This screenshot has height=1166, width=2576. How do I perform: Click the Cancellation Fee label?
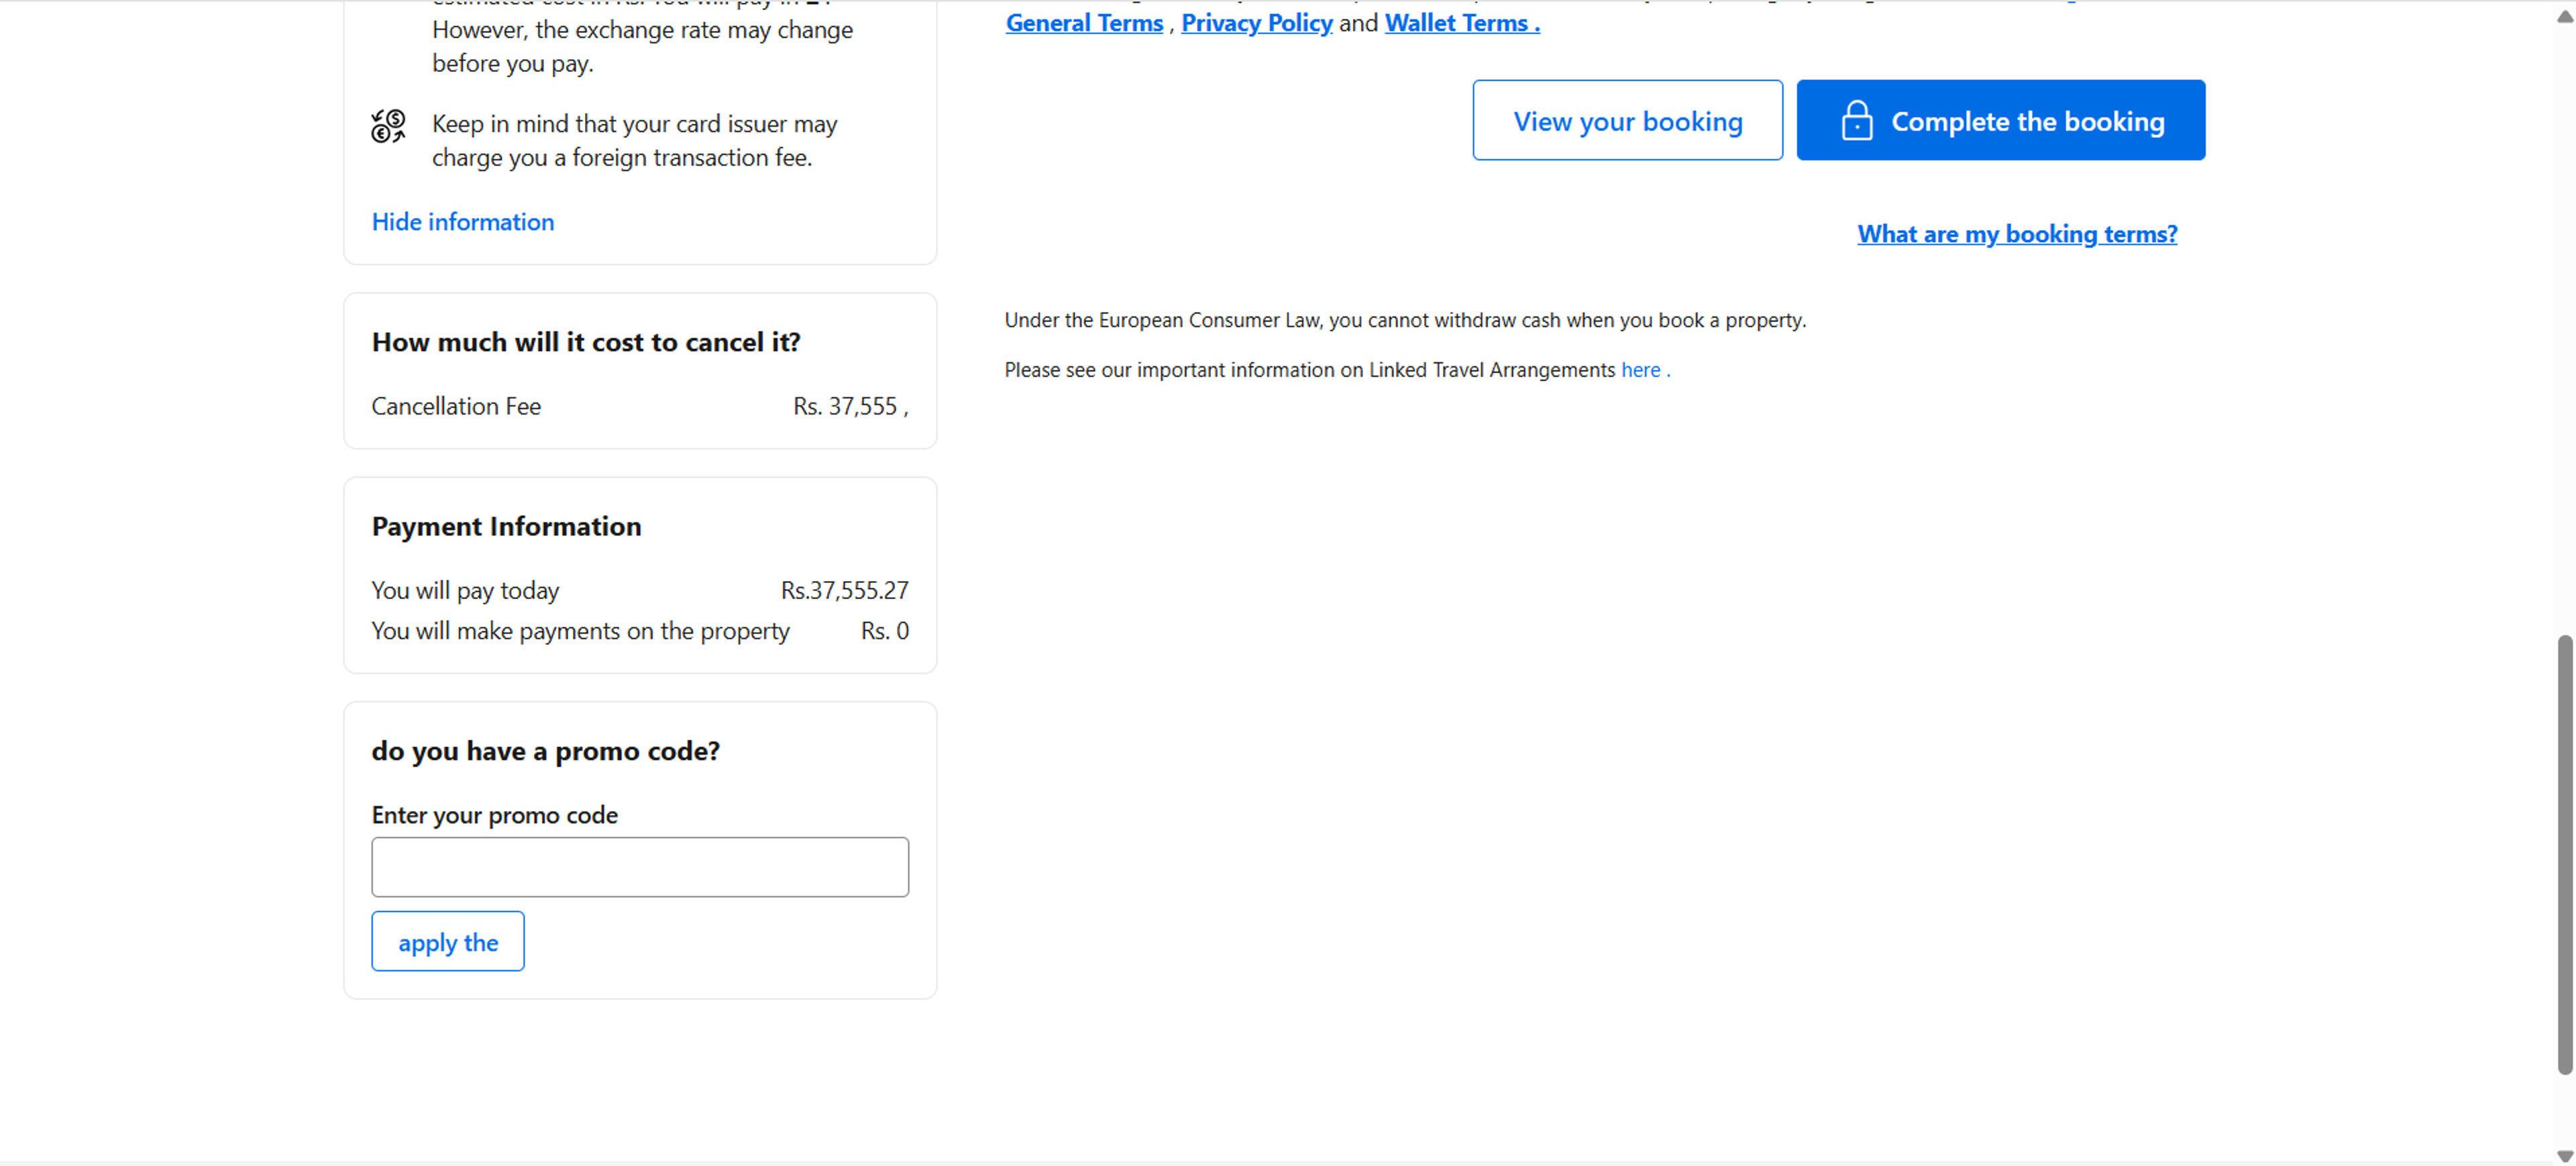click(456, 407)
